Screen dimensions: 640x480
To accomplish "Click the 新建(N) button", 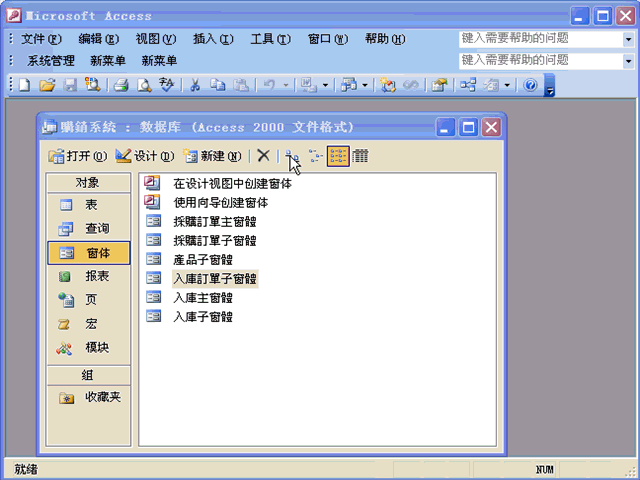I will 212,156.
